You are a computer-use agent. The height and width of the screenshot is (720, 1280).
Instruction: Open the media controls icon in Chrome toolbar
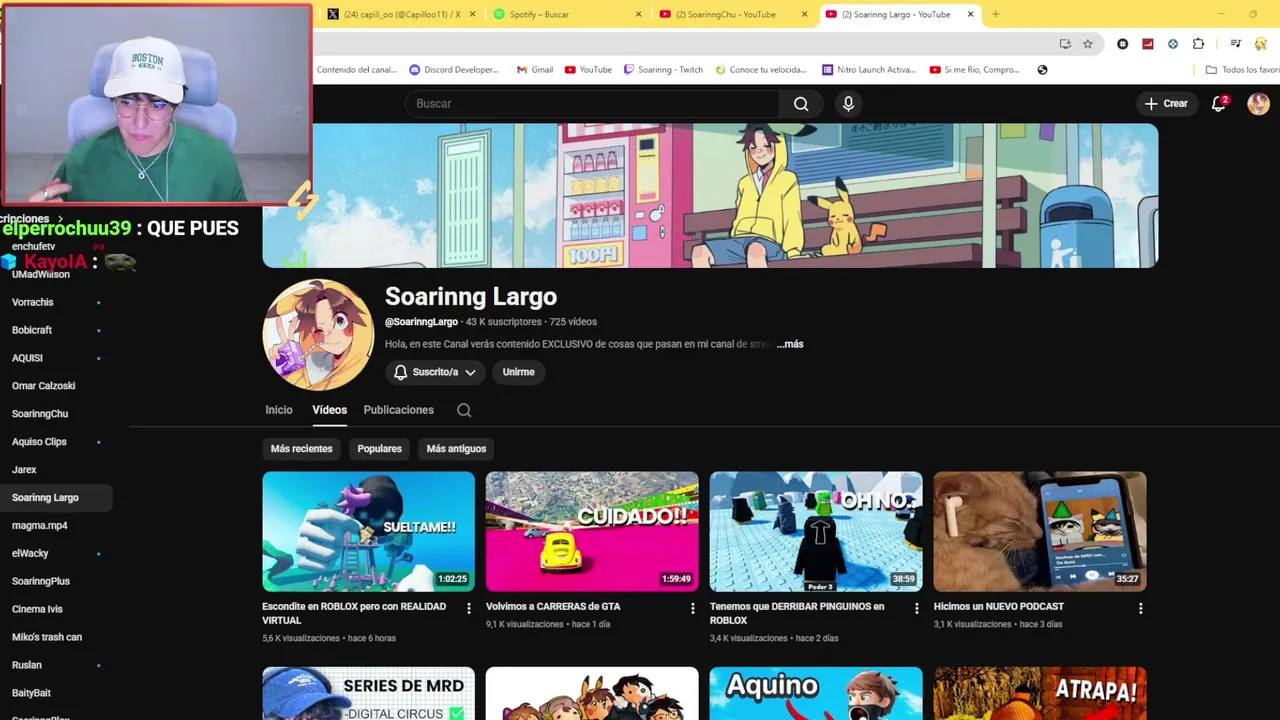[1236, 44]
